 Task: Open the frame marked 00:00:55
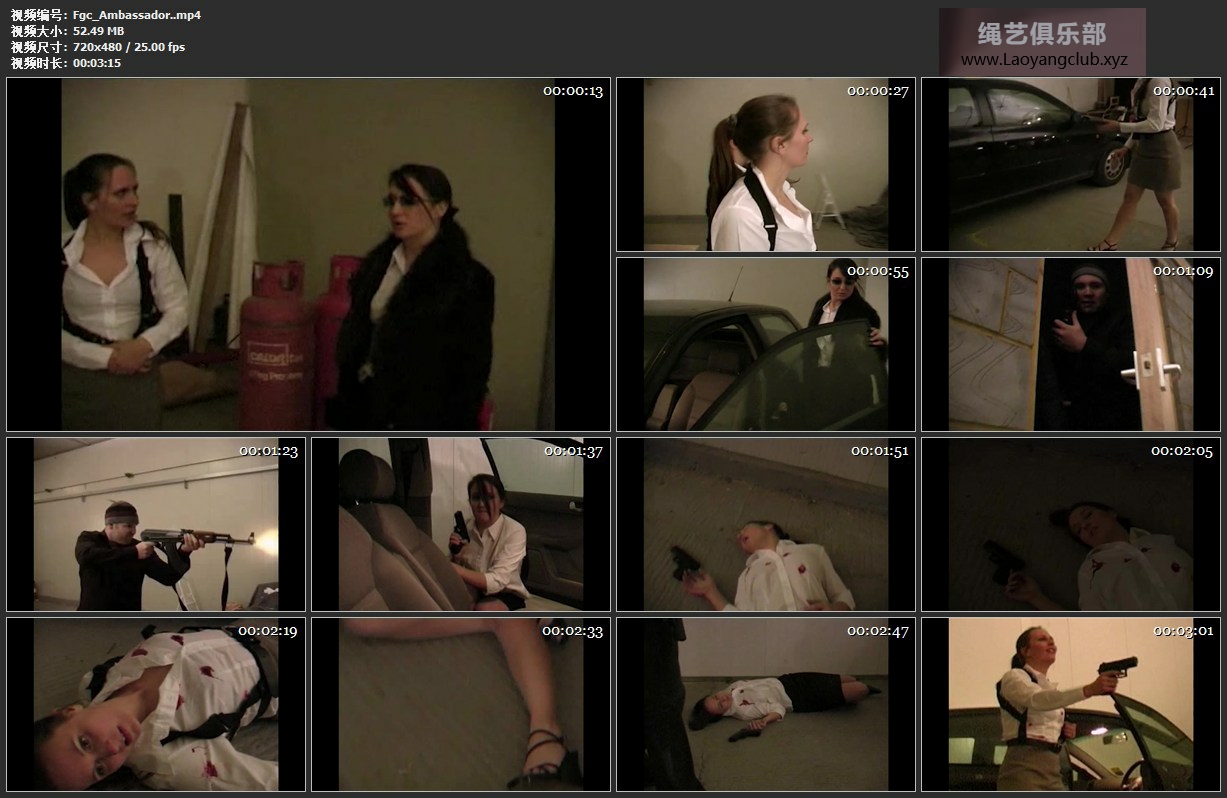pyautogui.click(x=765, y=344)
